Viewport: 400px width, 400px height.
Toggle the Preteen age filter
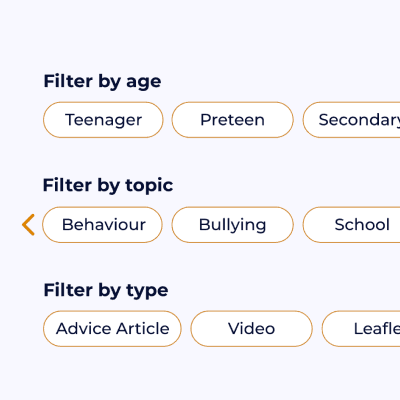point(233,120)
